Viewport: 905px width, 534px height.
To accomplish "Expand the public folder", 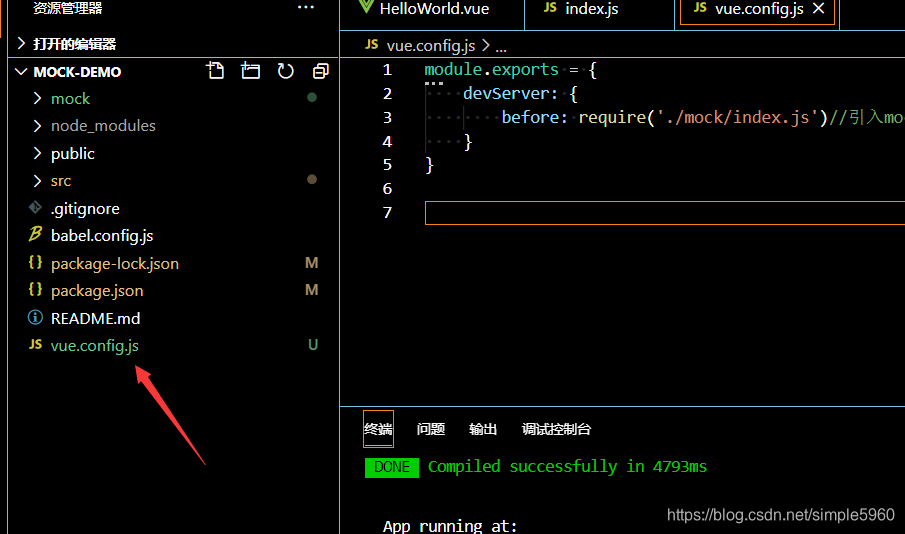I will 38,153.
